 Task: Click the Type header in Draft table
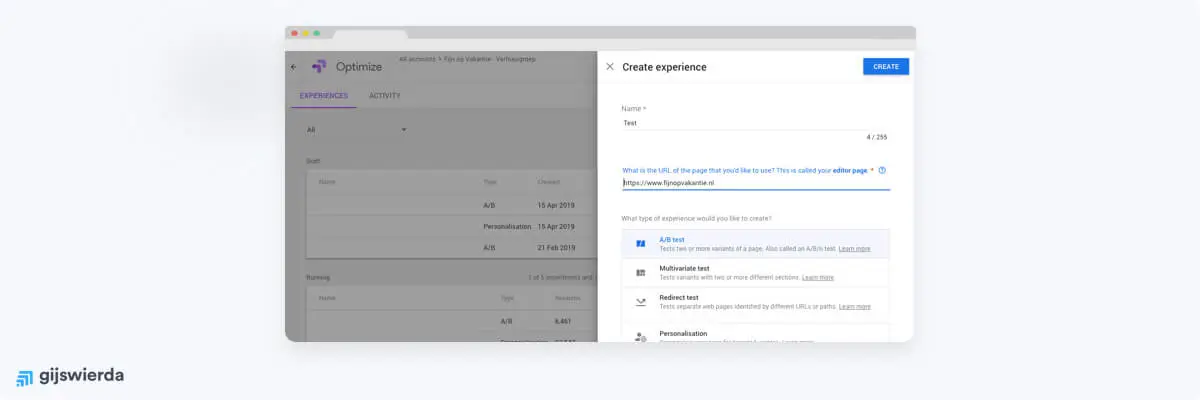tap(490, 182)
